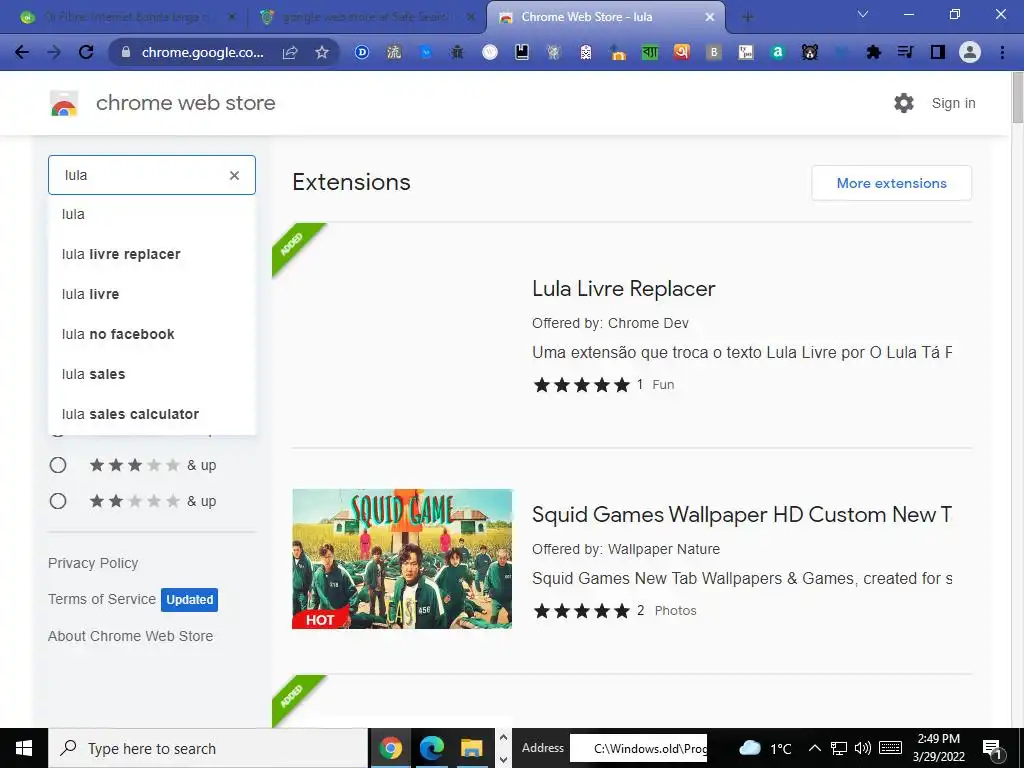1024x768 pixels.
Task: Click the taskbar toolbar up arrow
Action: (503, 737)
